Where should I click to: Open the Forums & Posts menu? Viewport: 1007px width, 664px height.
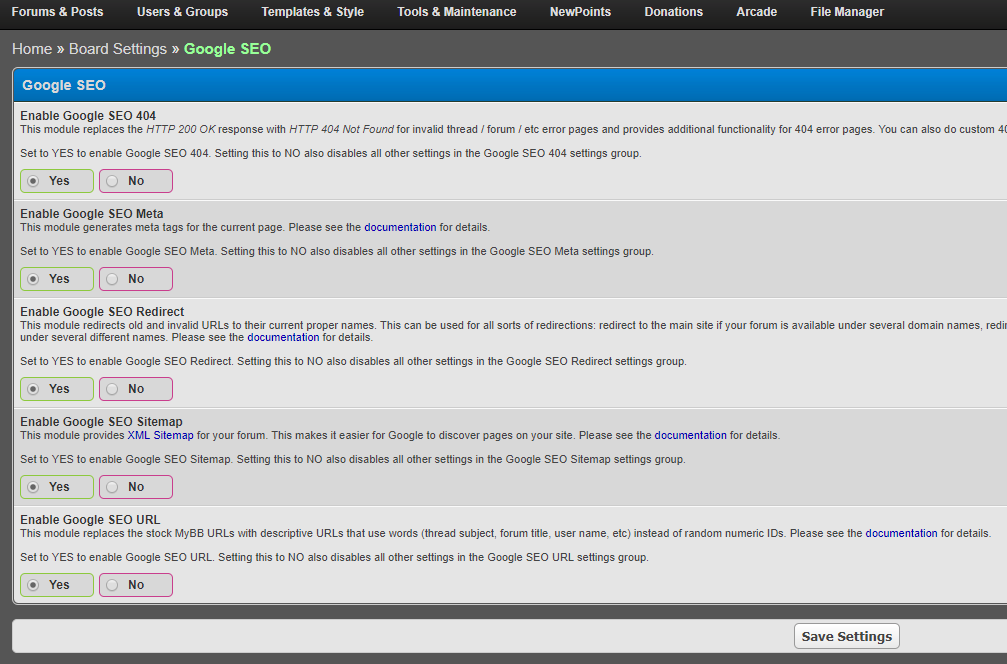pyautogui.click(x=57, y=12)
